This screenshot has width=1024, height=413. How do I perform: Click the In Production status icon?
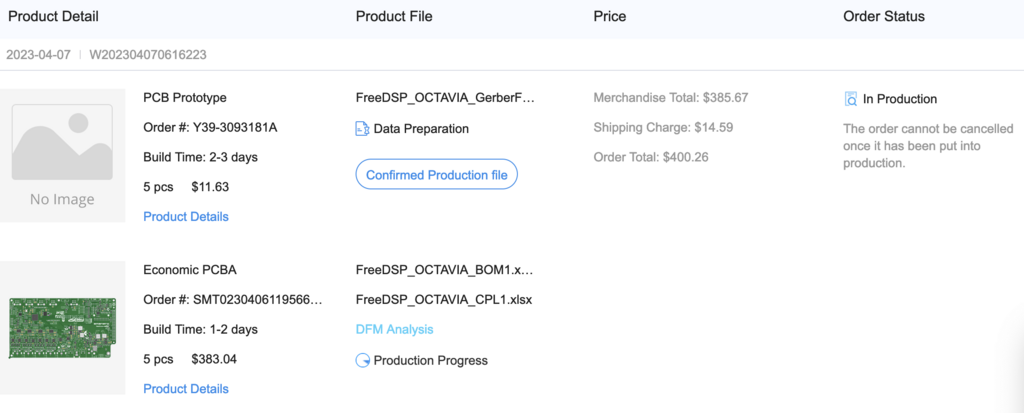click(x=850, y=99)
